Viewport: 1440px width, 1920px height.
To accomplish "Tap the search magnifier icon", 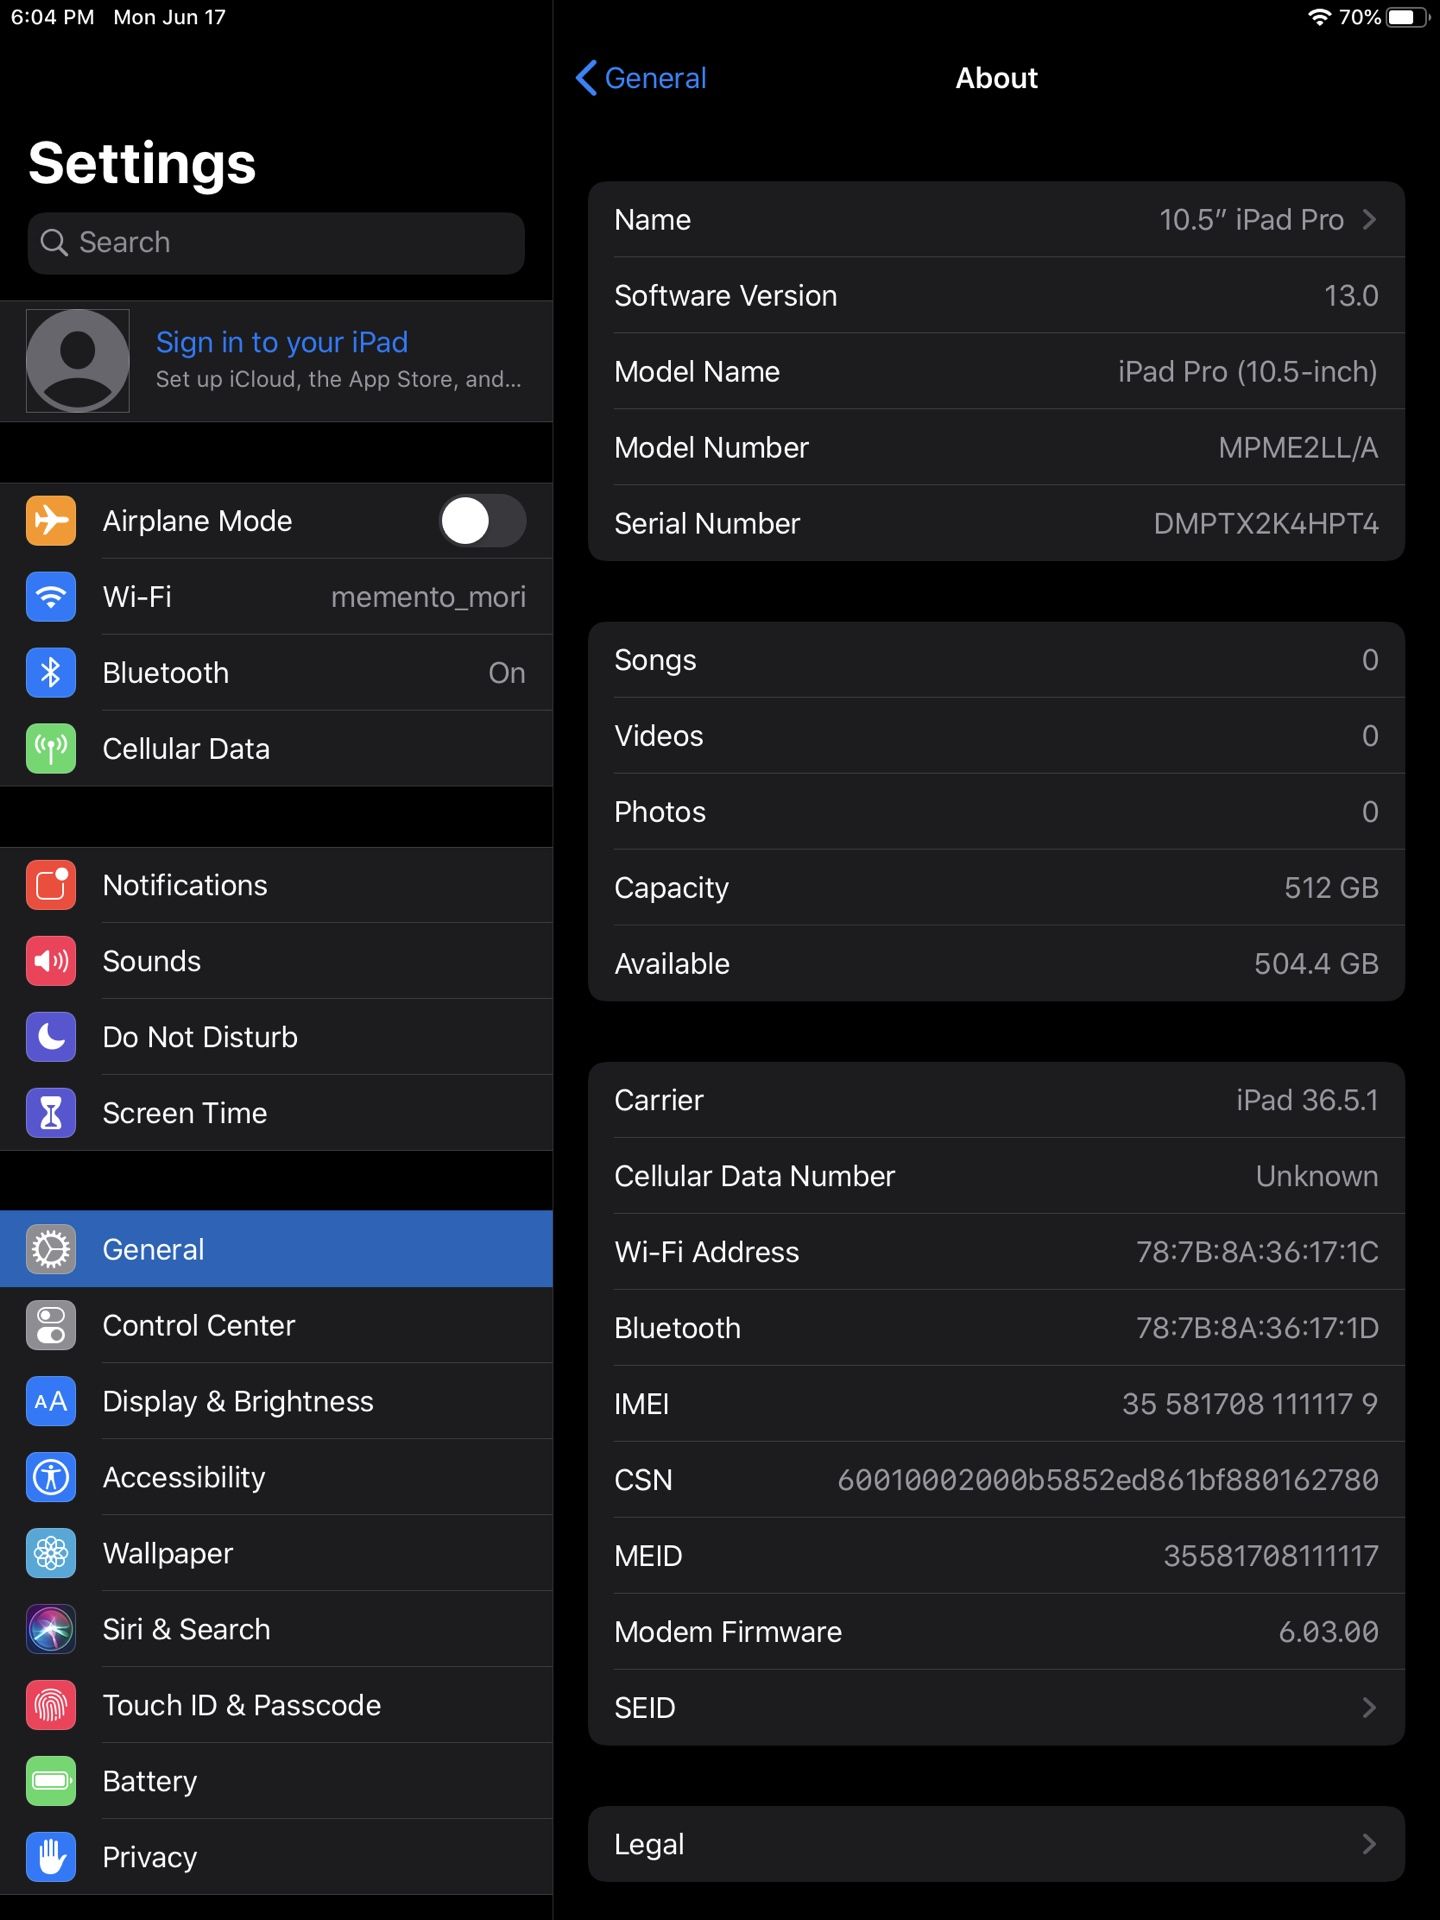I will (54, 243).
